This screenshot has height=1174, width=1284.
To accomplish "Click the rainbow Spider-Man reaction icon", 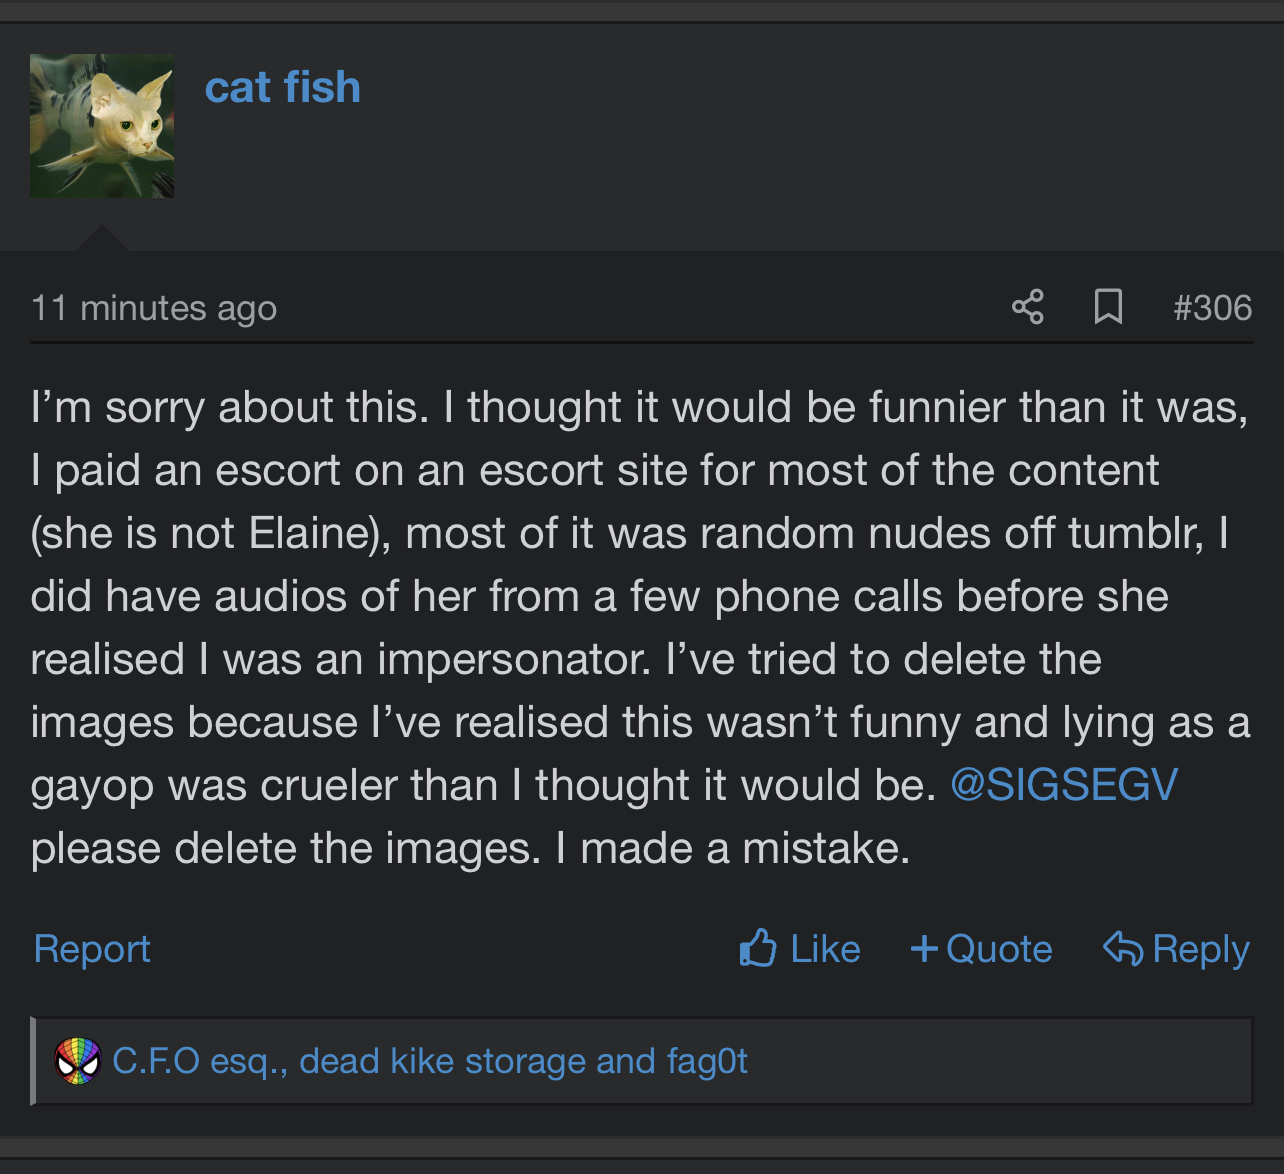I will click(x=78, y=1061).
